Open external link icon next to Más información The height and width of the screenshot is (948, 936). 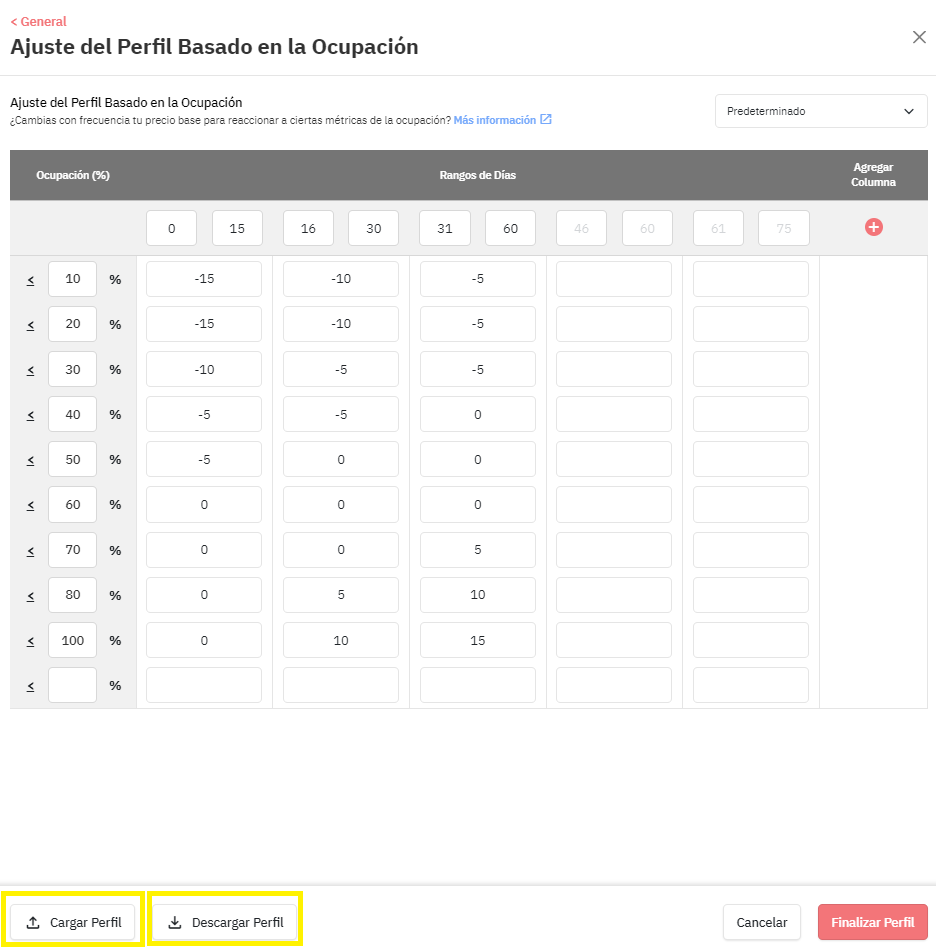point(545,119)
